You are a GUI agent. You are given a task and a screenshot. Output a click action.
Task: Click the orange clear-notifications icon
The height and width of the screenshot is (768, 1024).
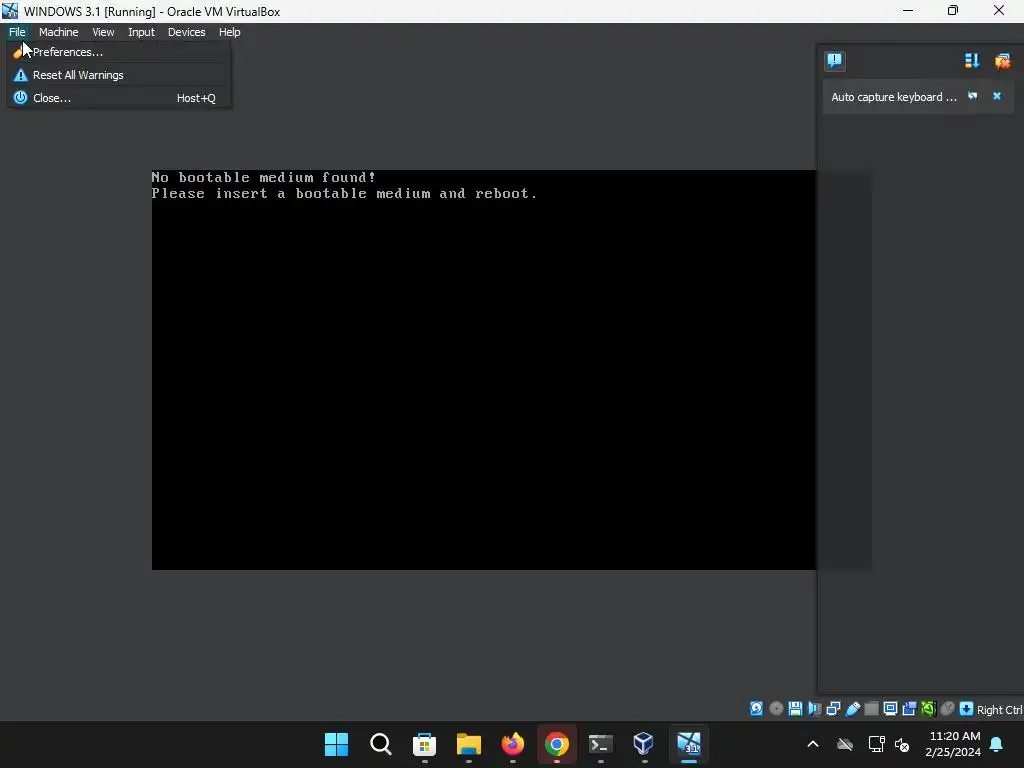pos(1002,61)
